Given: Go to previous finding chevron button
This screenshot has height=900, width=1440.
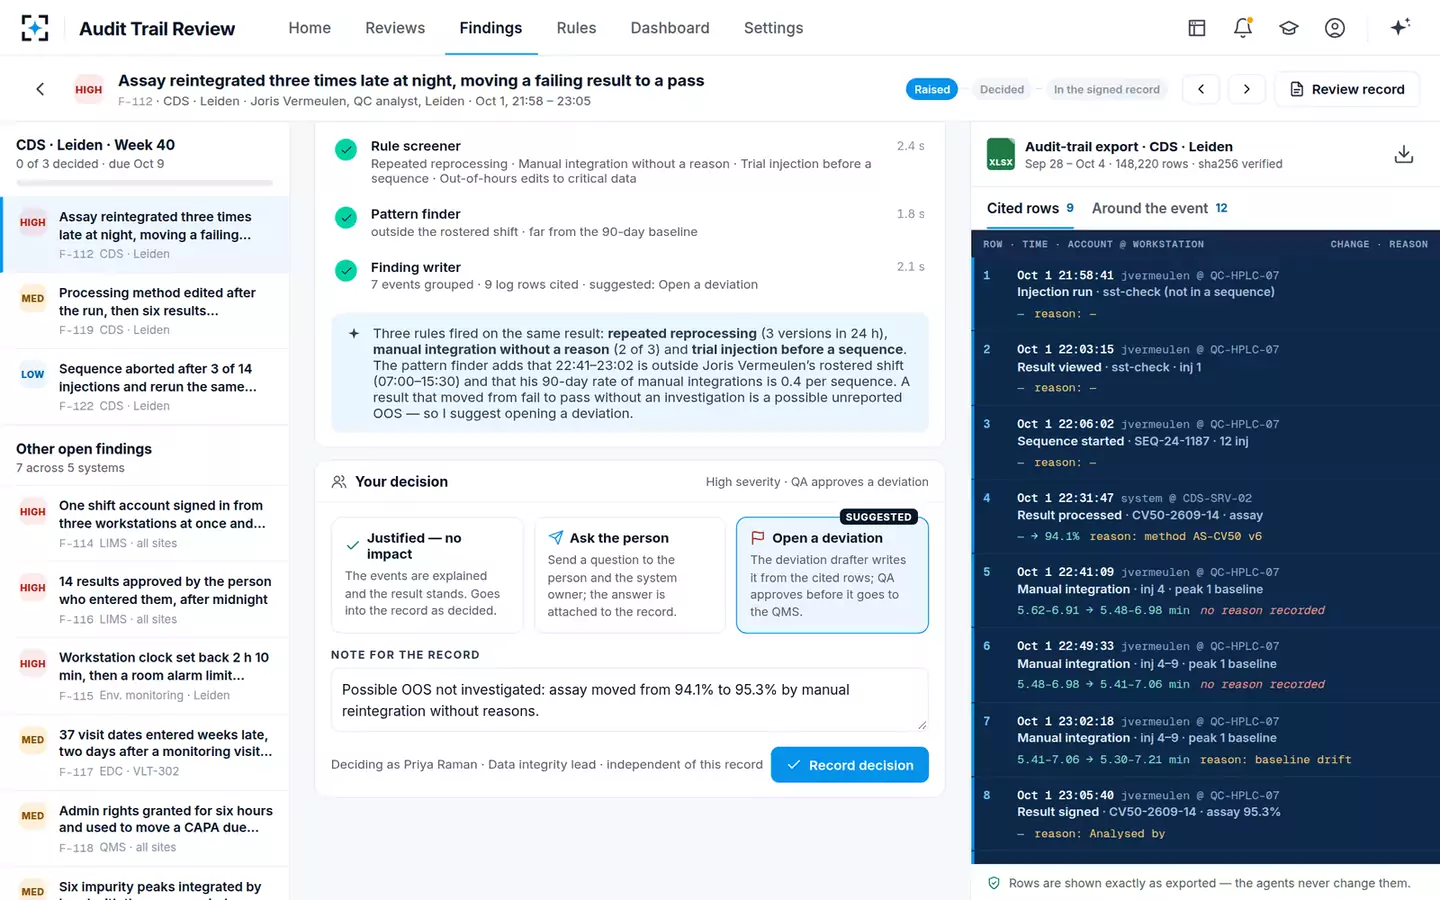Looking at the screenshot, I should 1201,89.
